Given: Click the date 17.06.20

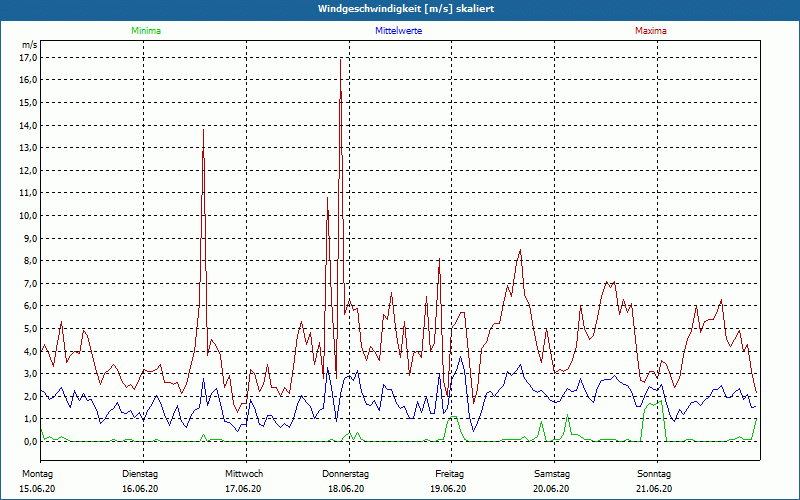Looking at the screenshot, I should [243, 489].
